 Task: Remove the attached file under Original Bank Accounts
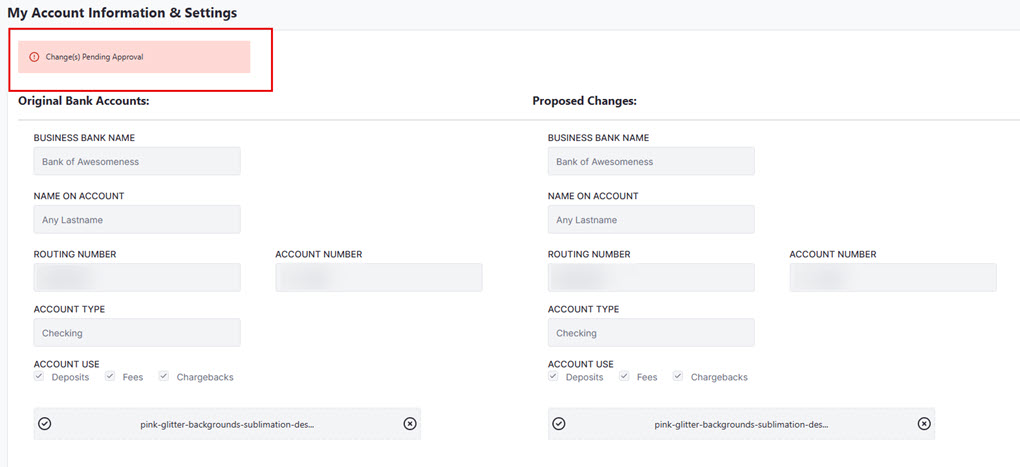click(x=410, y=424)
